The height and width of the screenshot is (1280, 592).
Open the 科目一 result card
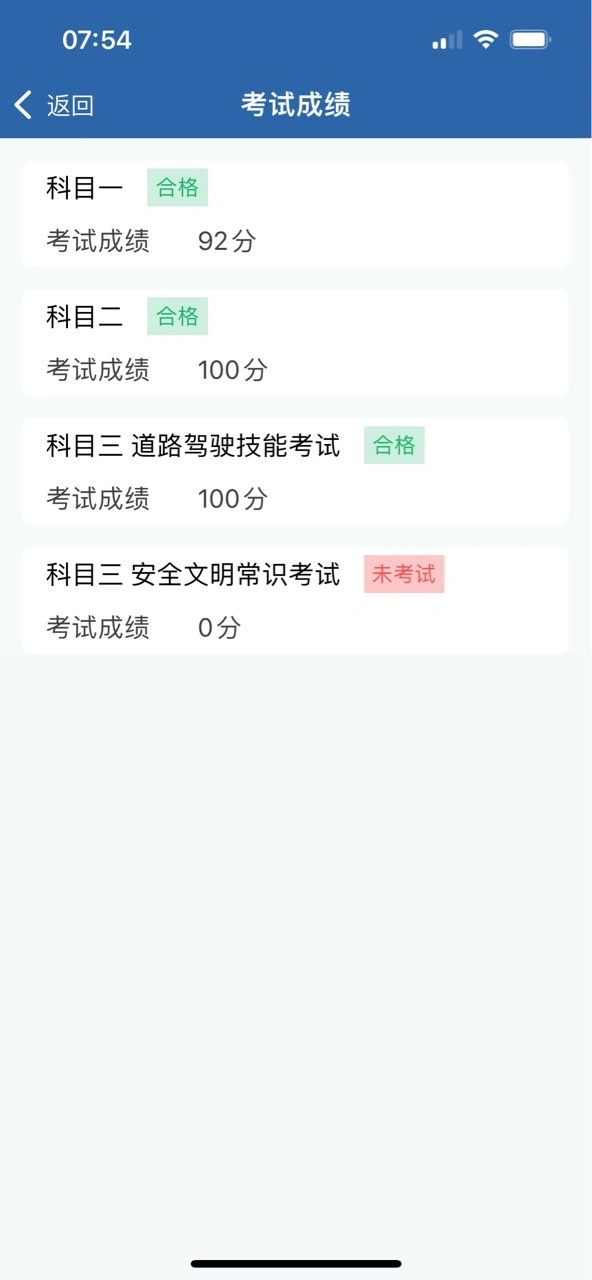(x=296, y=214)
